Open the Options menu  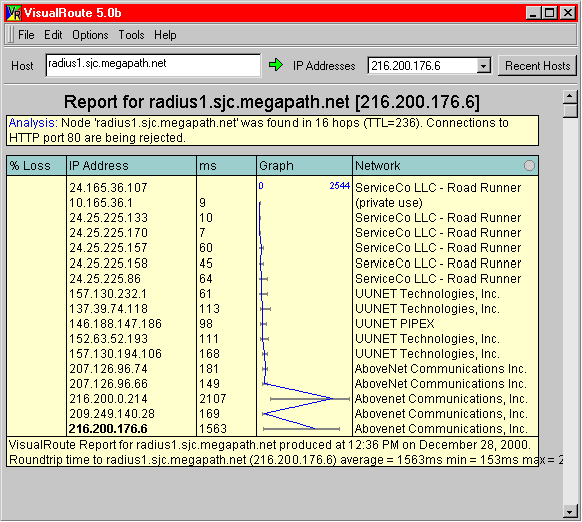pyautogui.click(x=90, y=35)
